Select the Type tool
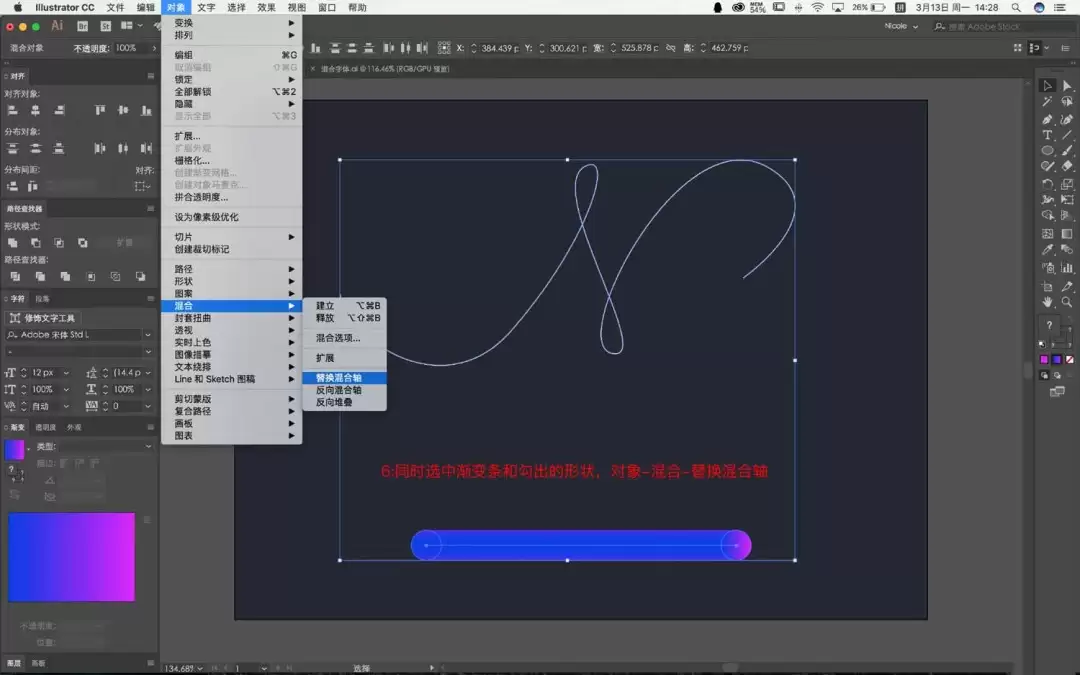 point(1047,135)
